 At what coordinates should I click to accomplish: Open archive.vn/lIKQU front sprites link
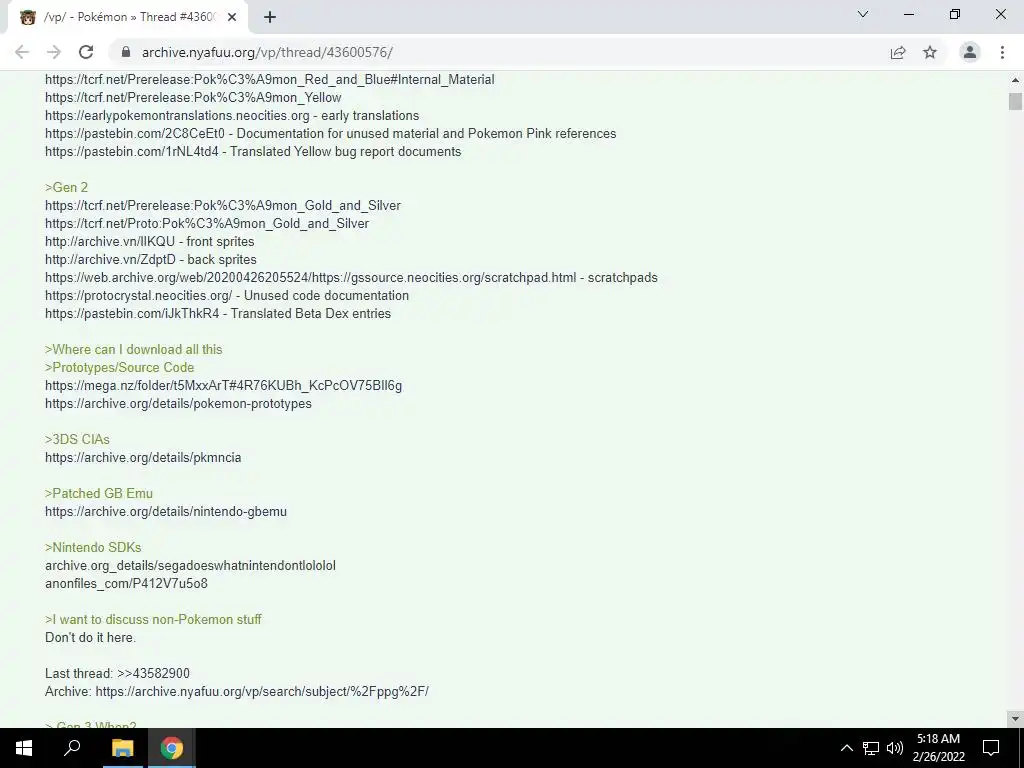pos(110,242)
